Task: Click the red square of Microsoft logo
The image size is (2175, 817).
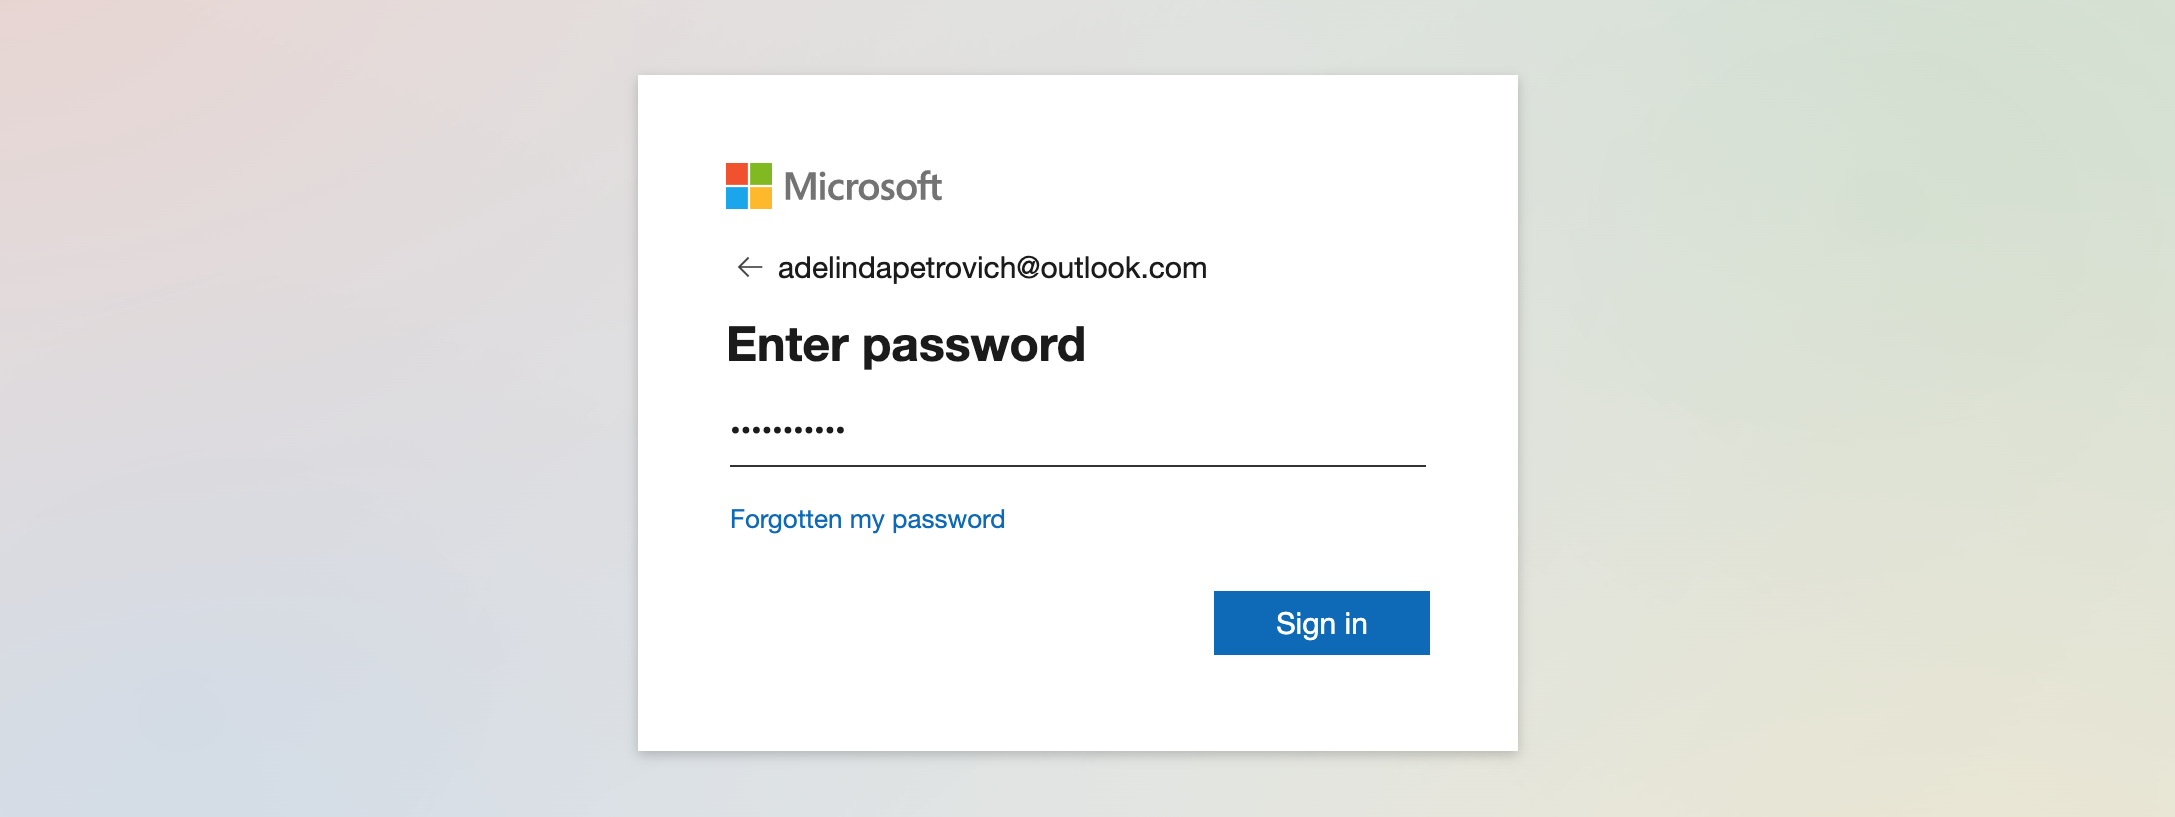Action: point(737,174)
